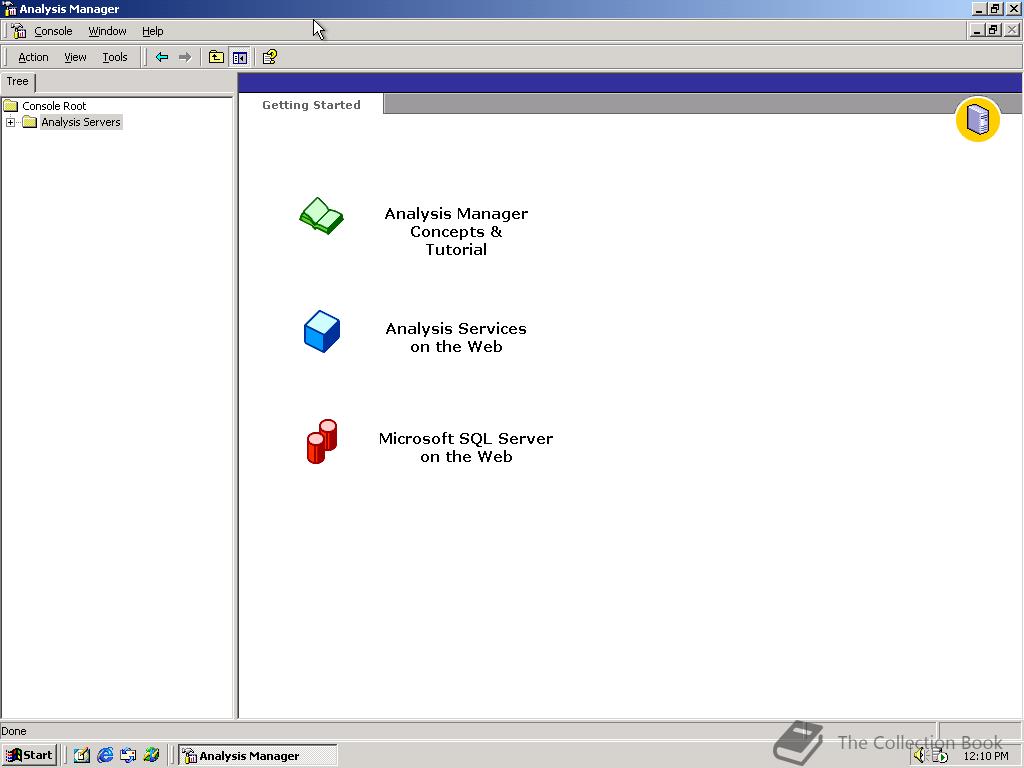Screen dimensions: 1024x768
Task: Click the Start button
Action: click(29, 756)
